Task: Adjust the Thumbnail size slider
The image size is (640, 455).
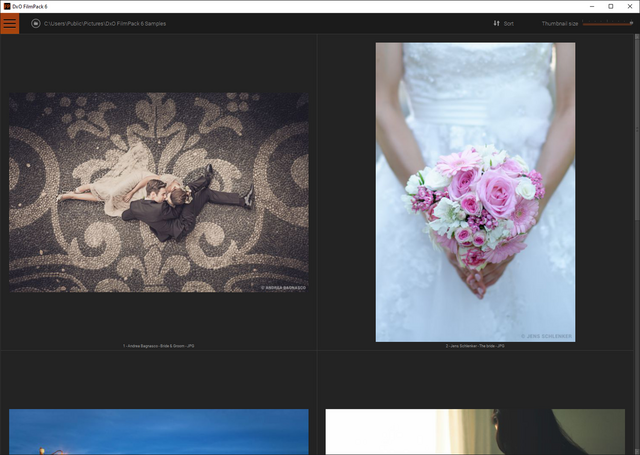Action: [607, 23]
